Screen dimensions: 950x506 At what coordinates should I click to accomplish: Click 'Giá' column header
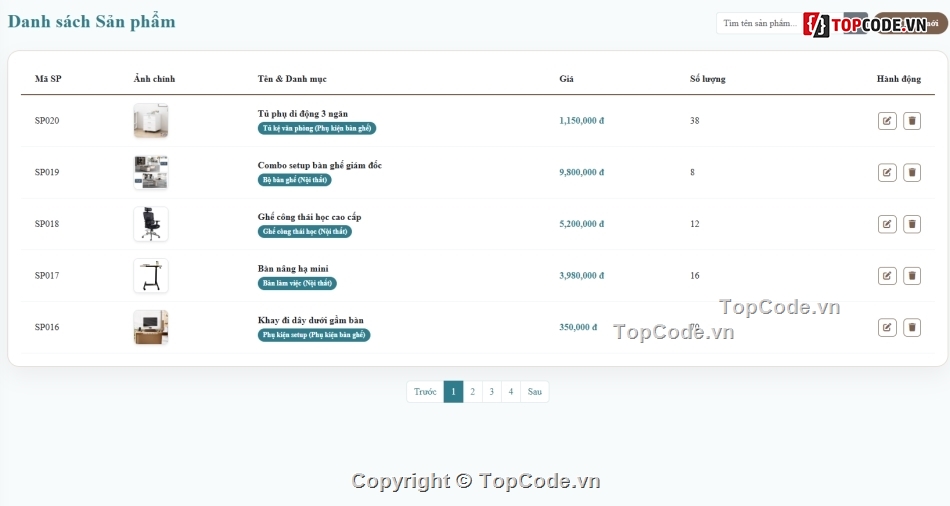tap(566, 79)
